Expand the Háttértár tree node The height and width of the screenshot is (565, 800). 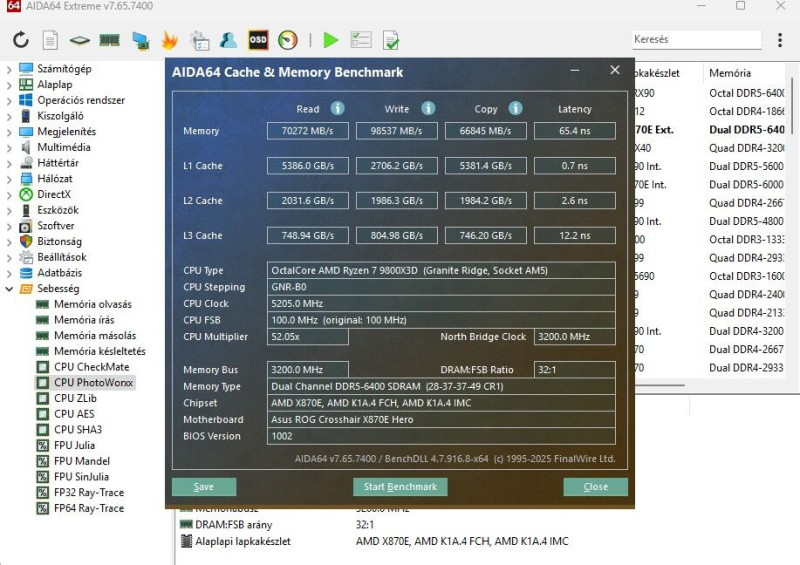9,163
